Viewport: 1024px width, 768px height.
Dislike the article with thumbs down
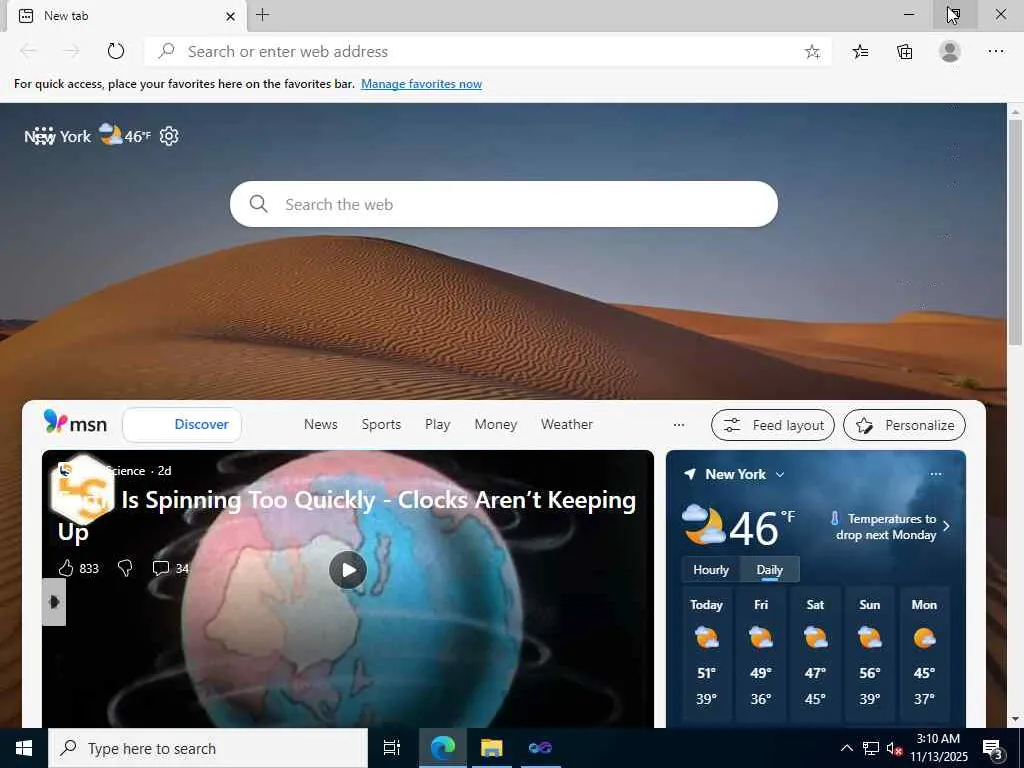click(x=125, y=568)
